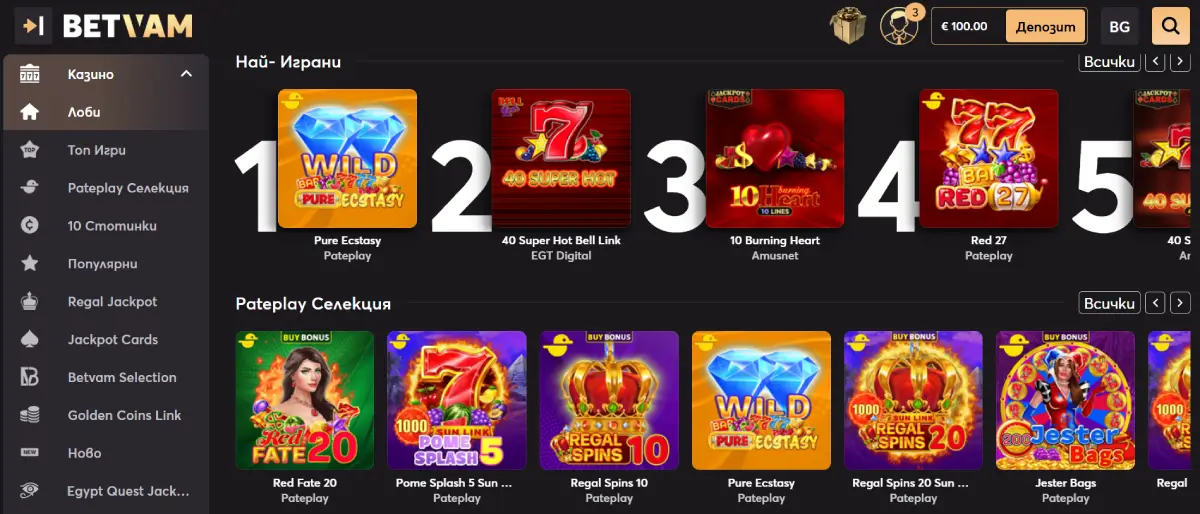Viewport: 1200px width, 514px height.
Task: Click the search magnifier icon
Action: [1170, 26]
